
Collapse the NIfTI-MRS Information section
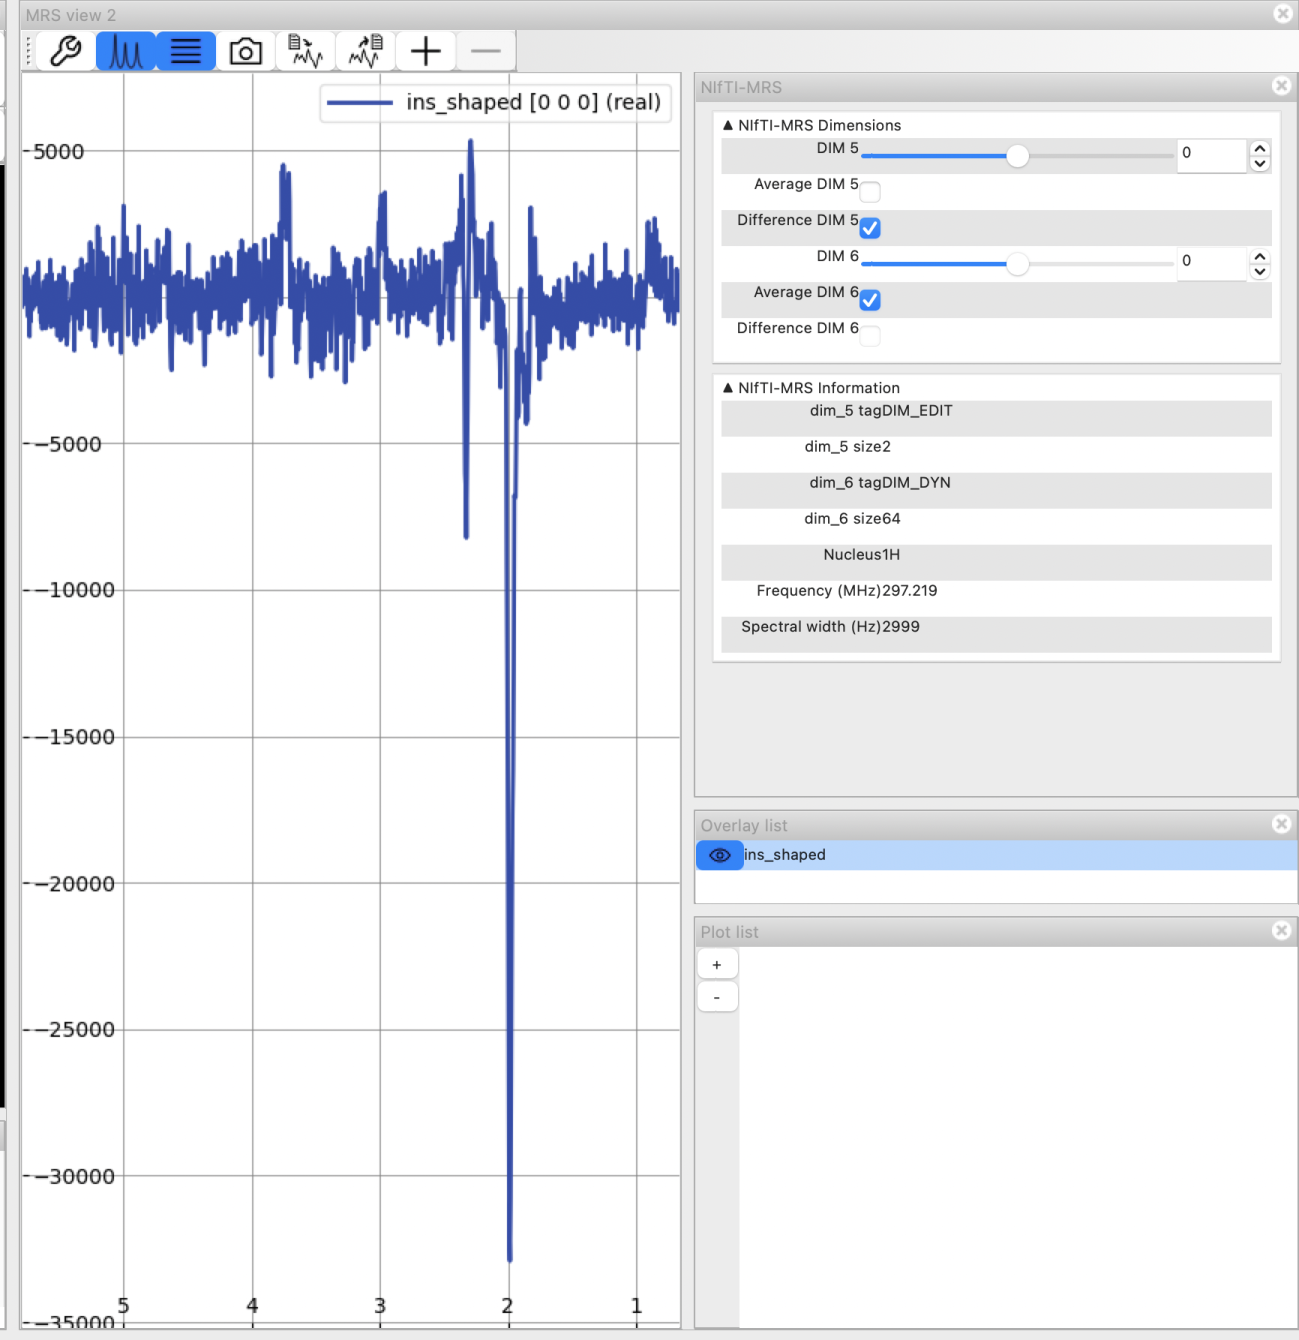[728, 388]
